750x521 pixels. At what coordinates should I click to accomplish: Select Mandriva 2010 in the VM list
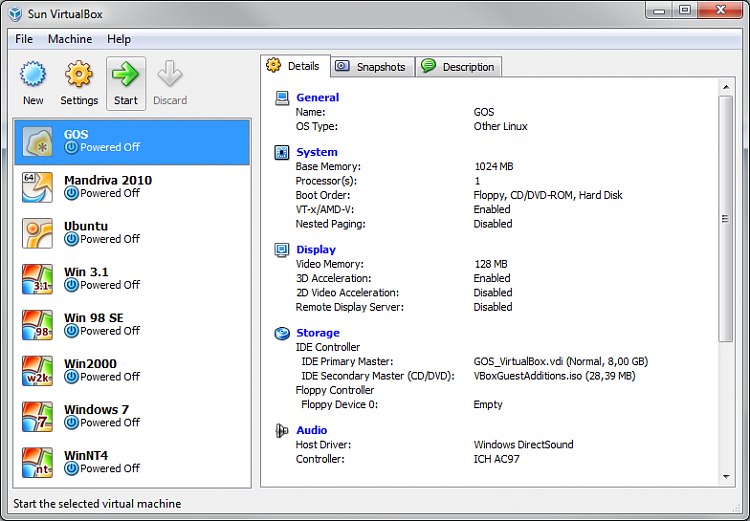point(132,188)
